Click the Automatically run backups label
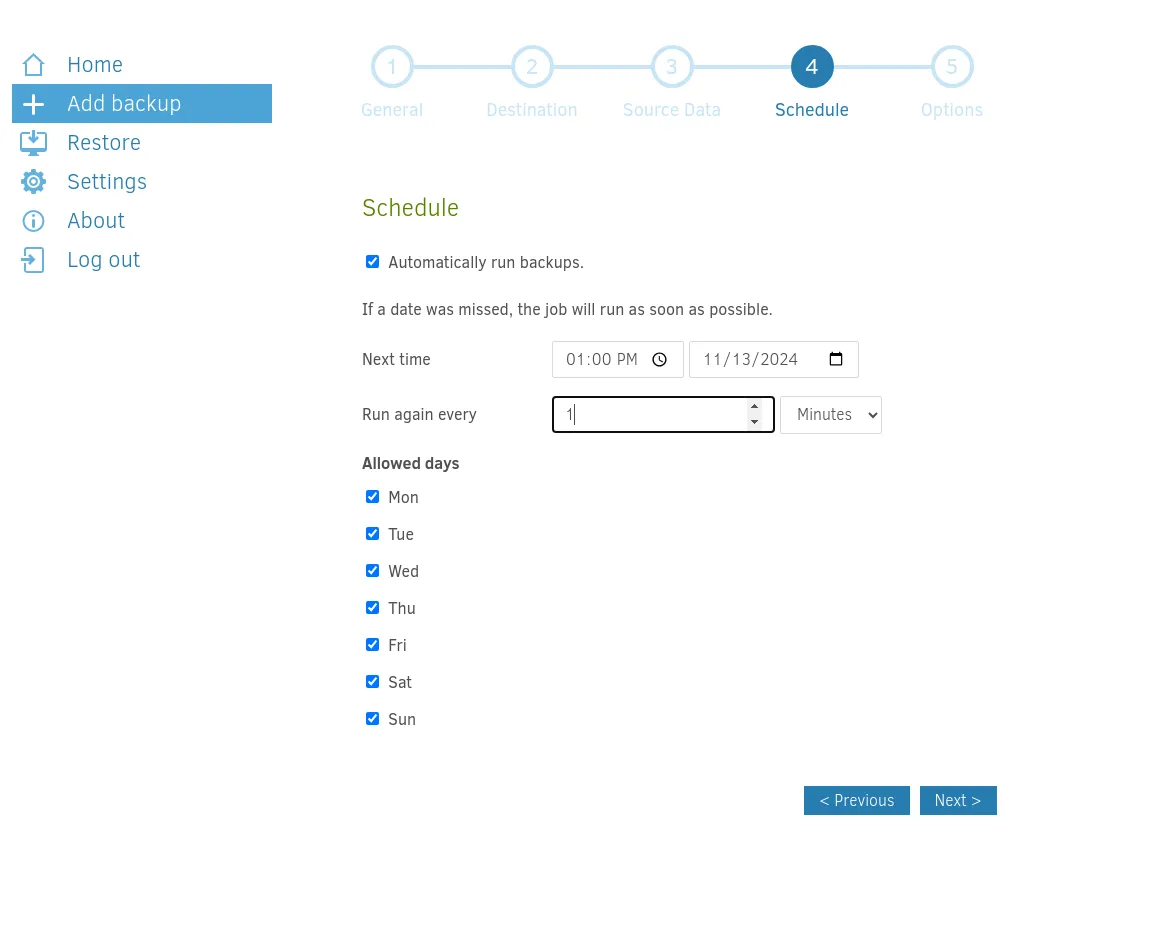 point(486,262)
